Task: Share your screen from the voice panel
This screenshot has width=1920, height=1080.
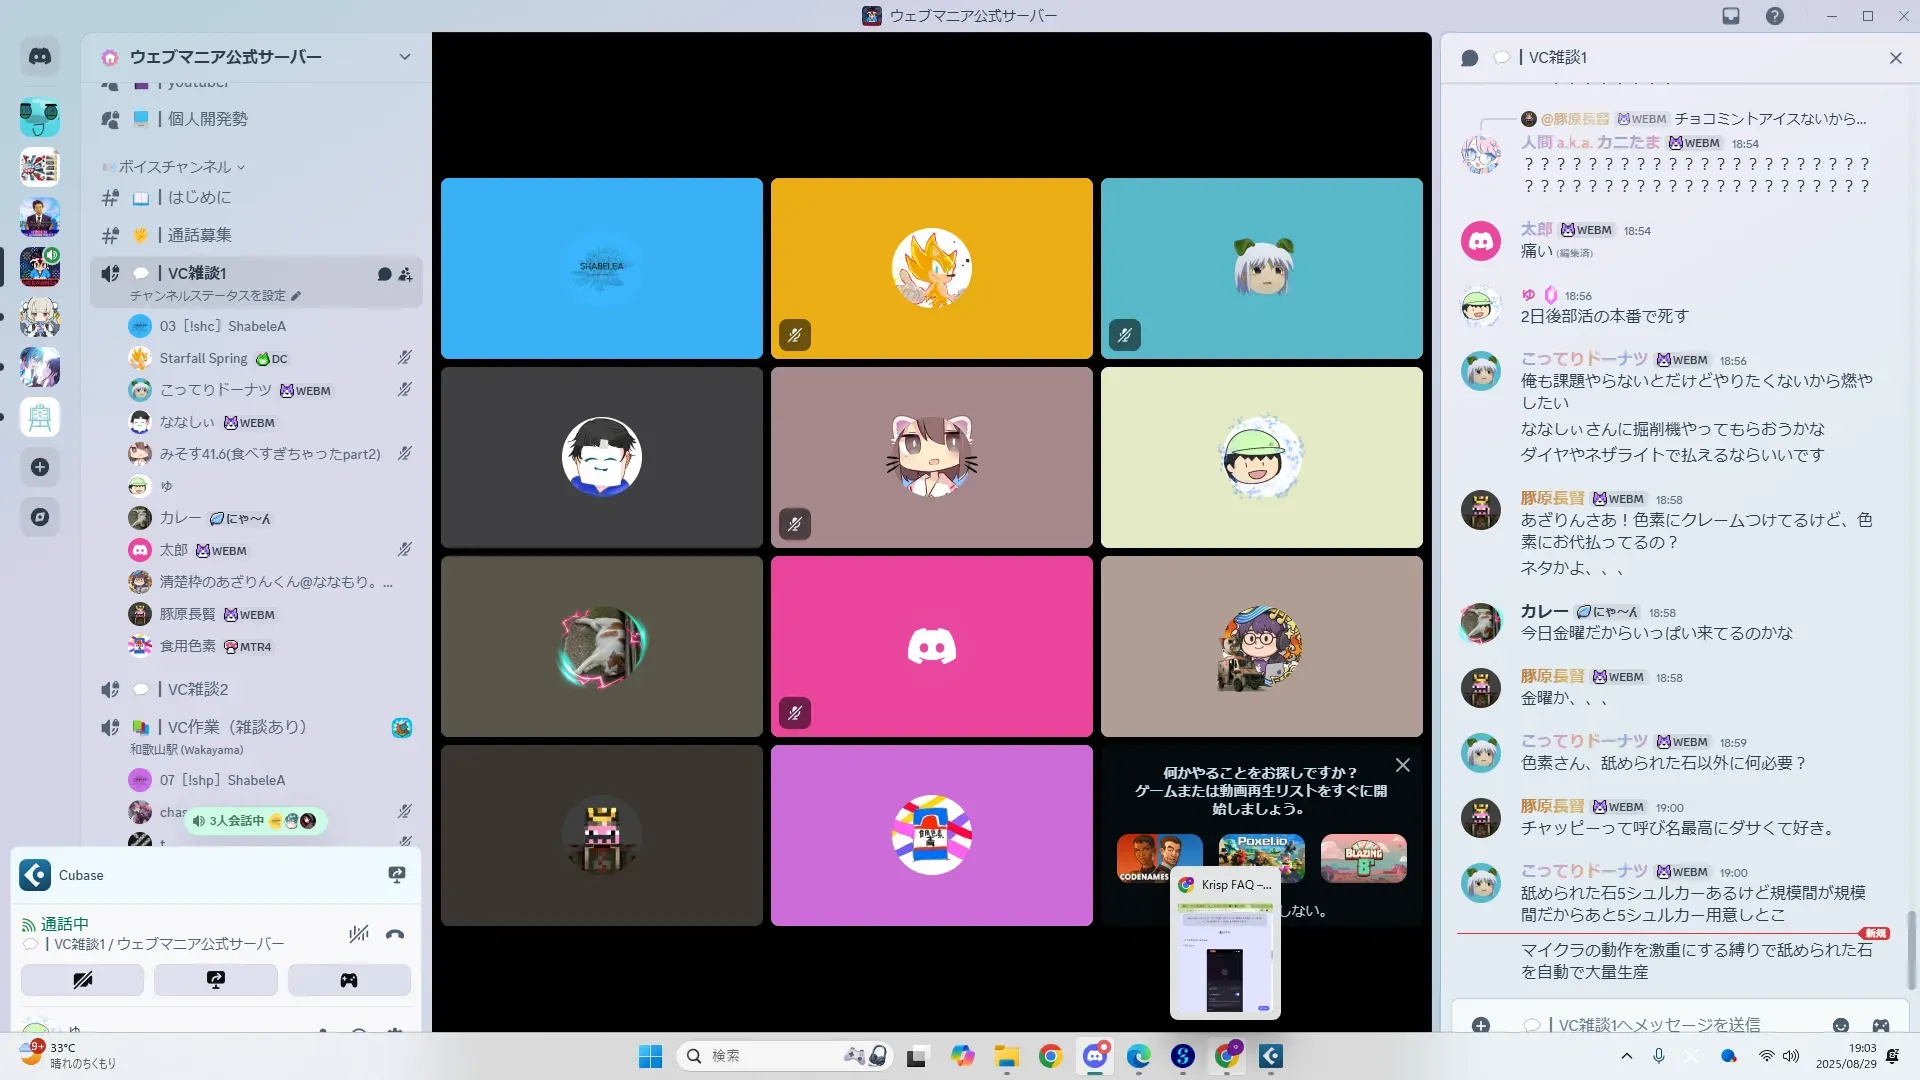Action: [x=215, y=980]
